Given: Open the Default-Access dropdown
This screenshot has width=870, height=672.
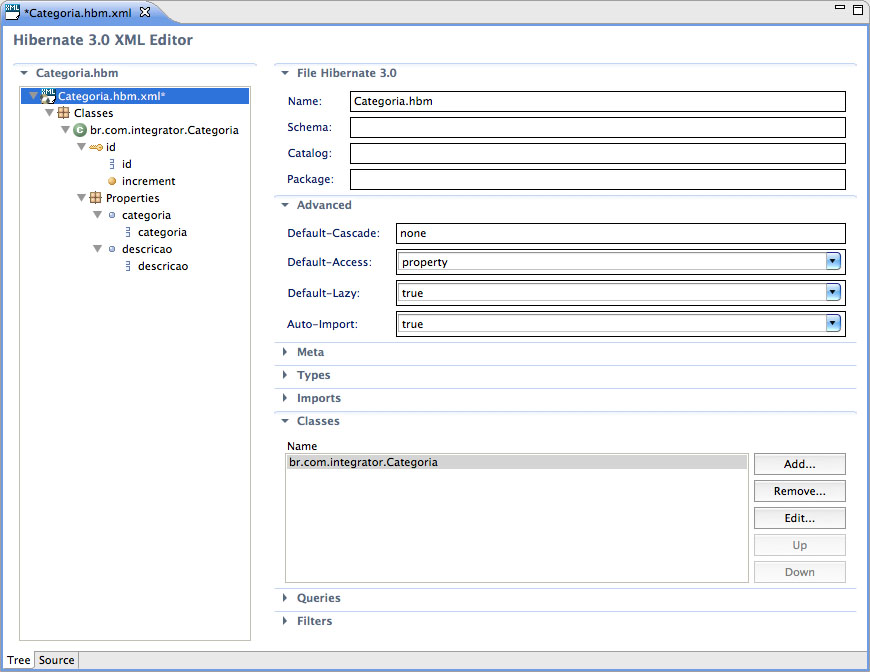Looking at the screenshot, I should click(x=833, y=261).
